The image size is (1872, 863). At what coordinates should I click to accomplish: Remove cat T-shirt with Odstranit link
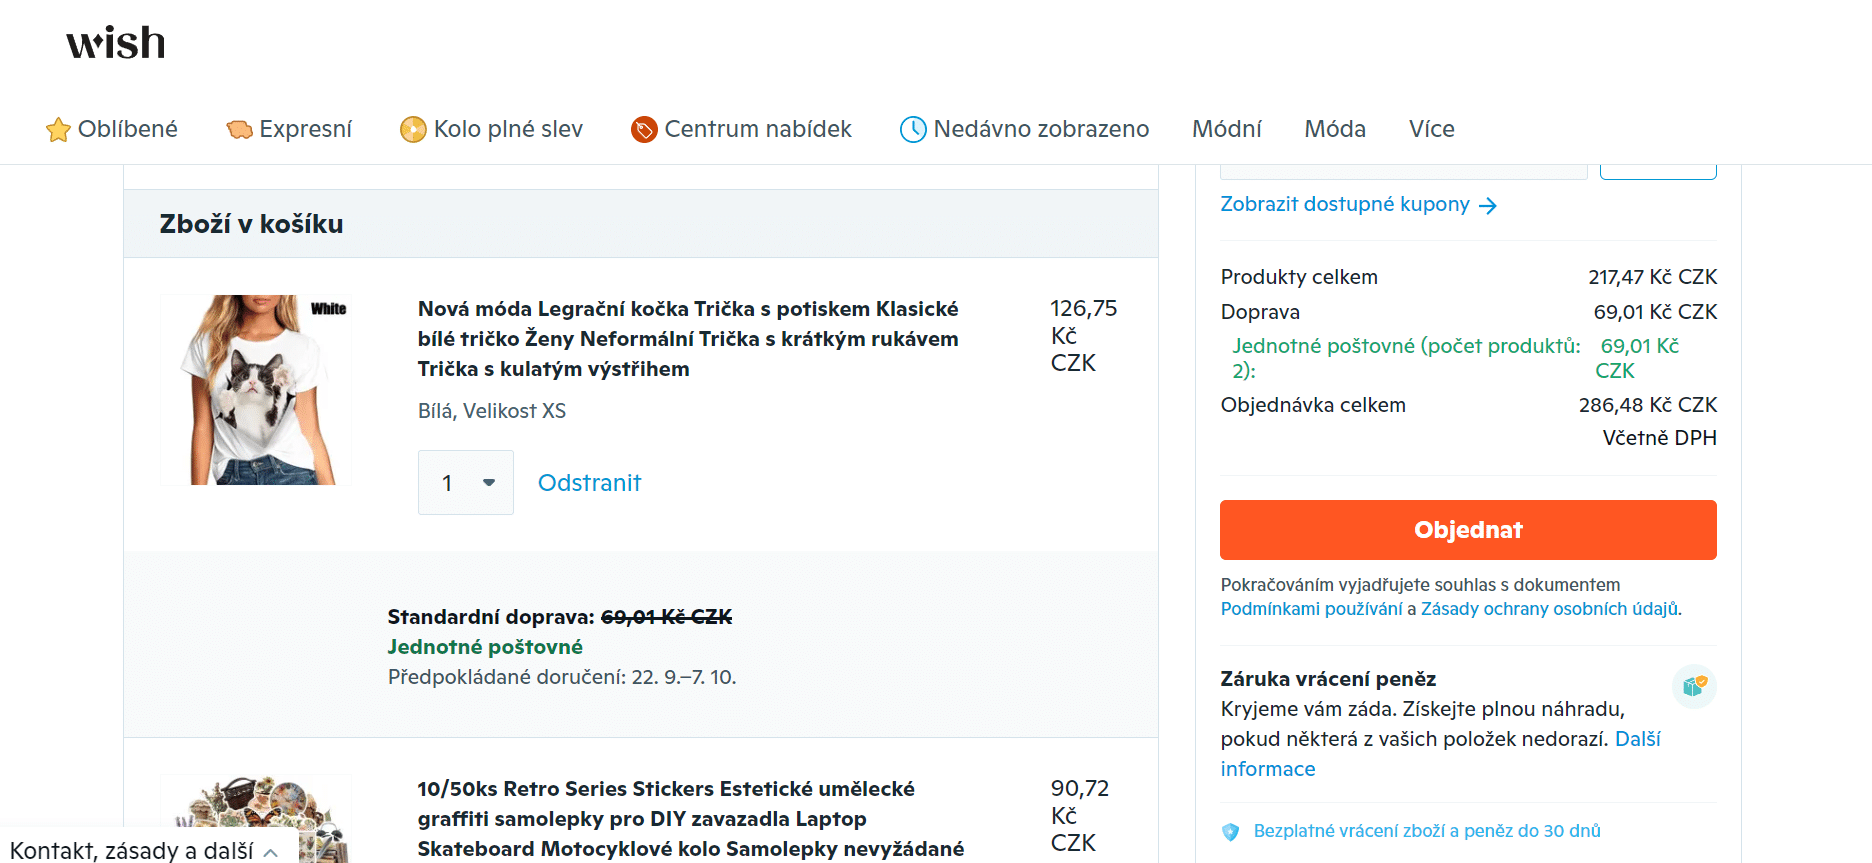click(x=589, y=483)
